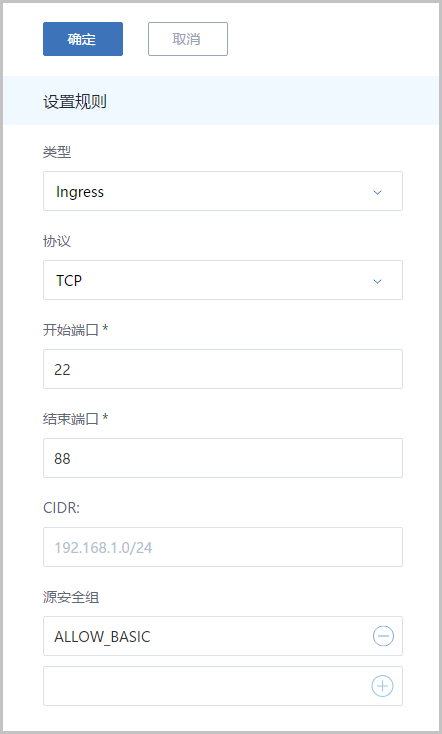Click the 设置规则 section header
442x734 pixels.
click(75, 102)
